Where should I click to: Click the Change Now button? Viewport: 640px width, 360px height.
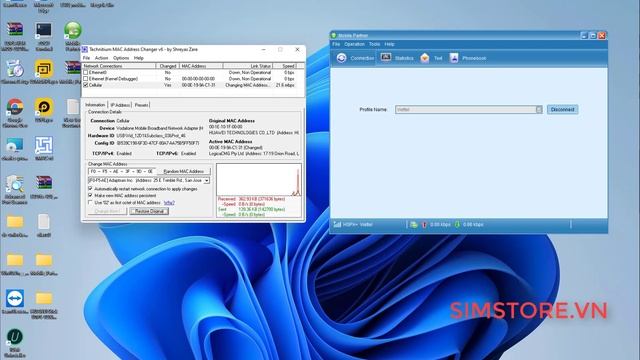[x=107, y=211]
